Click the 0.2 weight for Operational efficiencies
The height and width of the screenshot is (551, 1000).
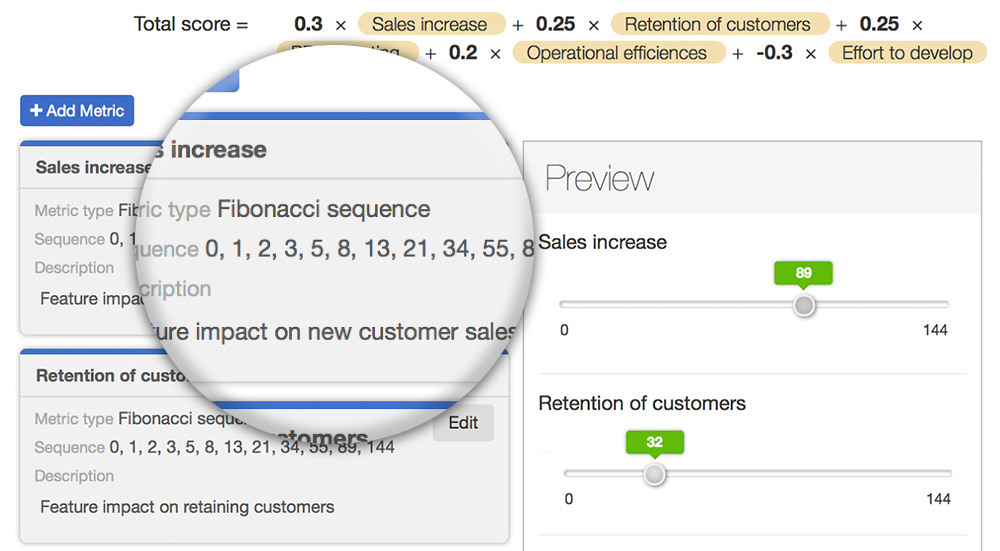(x=463, y=53)
